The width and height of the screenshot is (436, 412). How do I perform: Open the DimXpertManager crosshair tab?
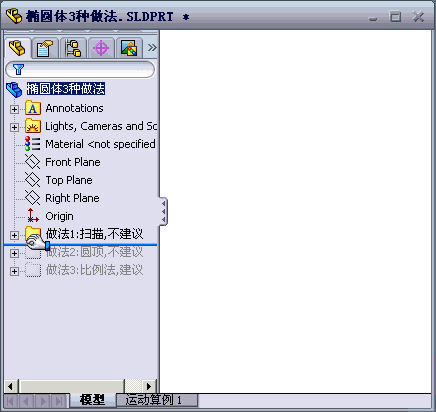tap(101, 48)
